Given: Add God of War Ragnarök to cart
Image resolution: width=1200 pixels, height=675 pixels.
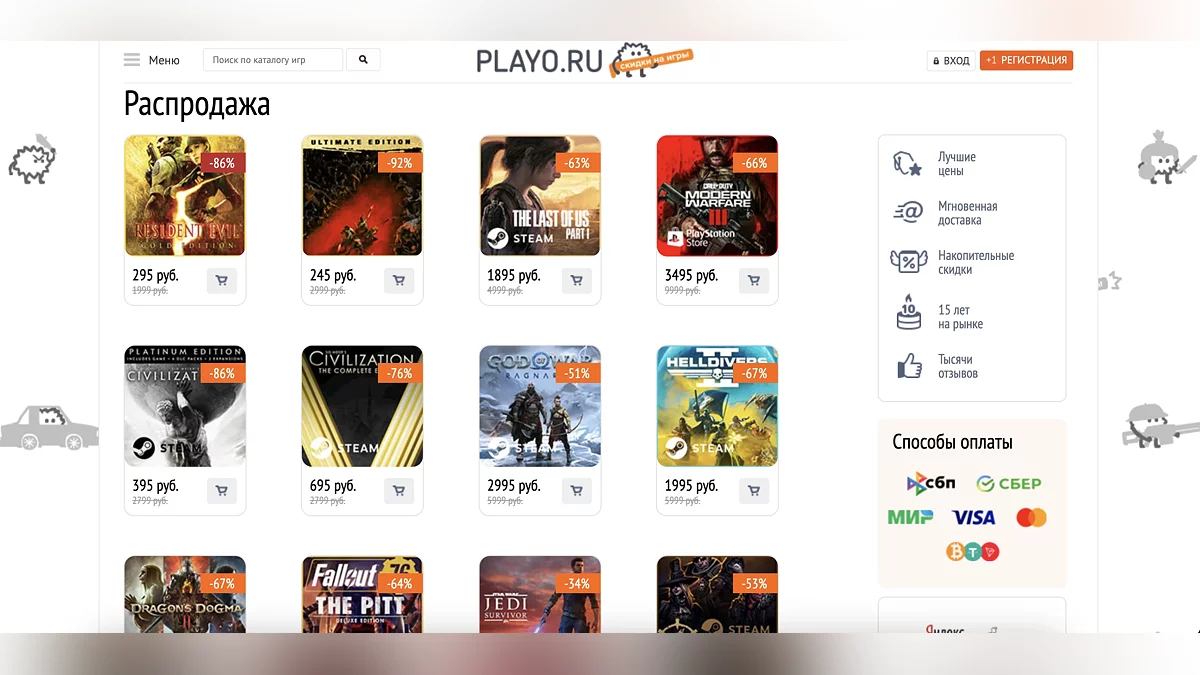Looking at the screenshot, I should point(576,491).
